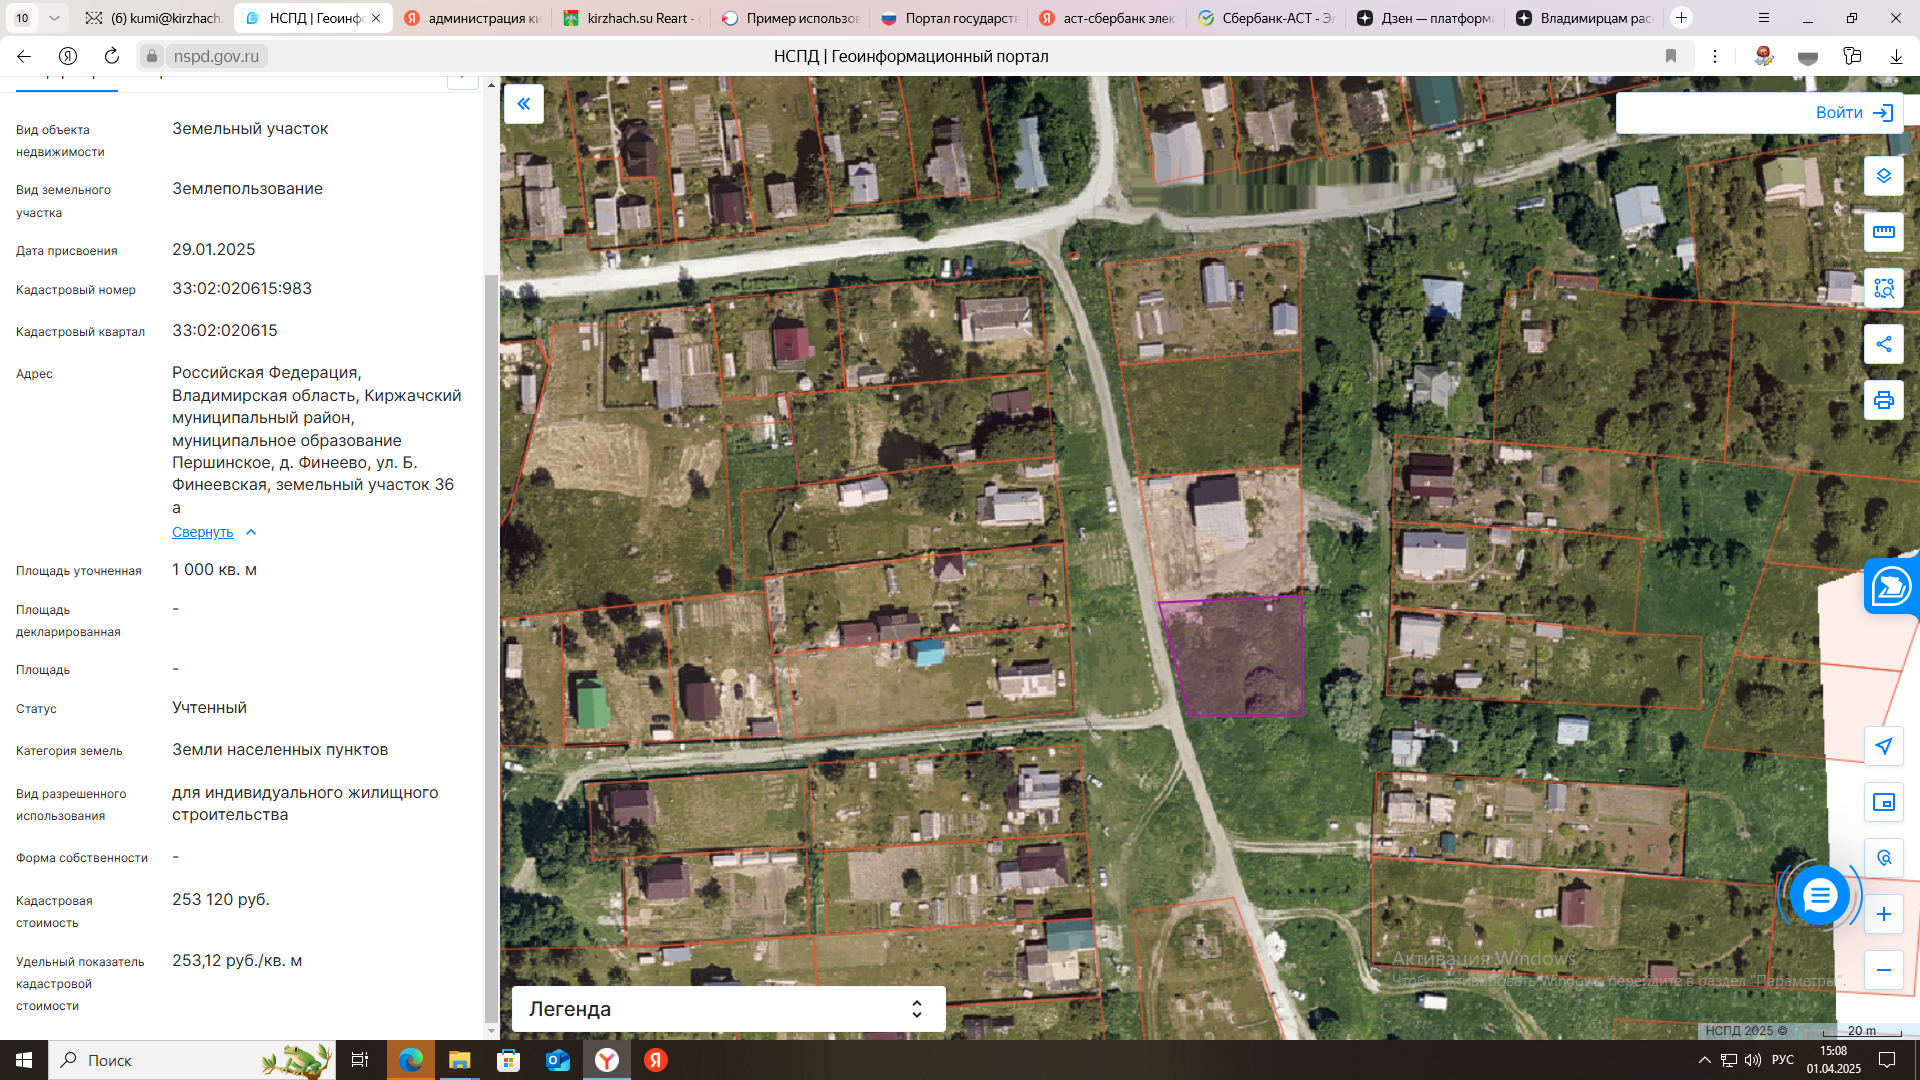Screen dimensions: 1920x1080
Task: Activate the area selection search tool
Action: (x=1883, y=288)
